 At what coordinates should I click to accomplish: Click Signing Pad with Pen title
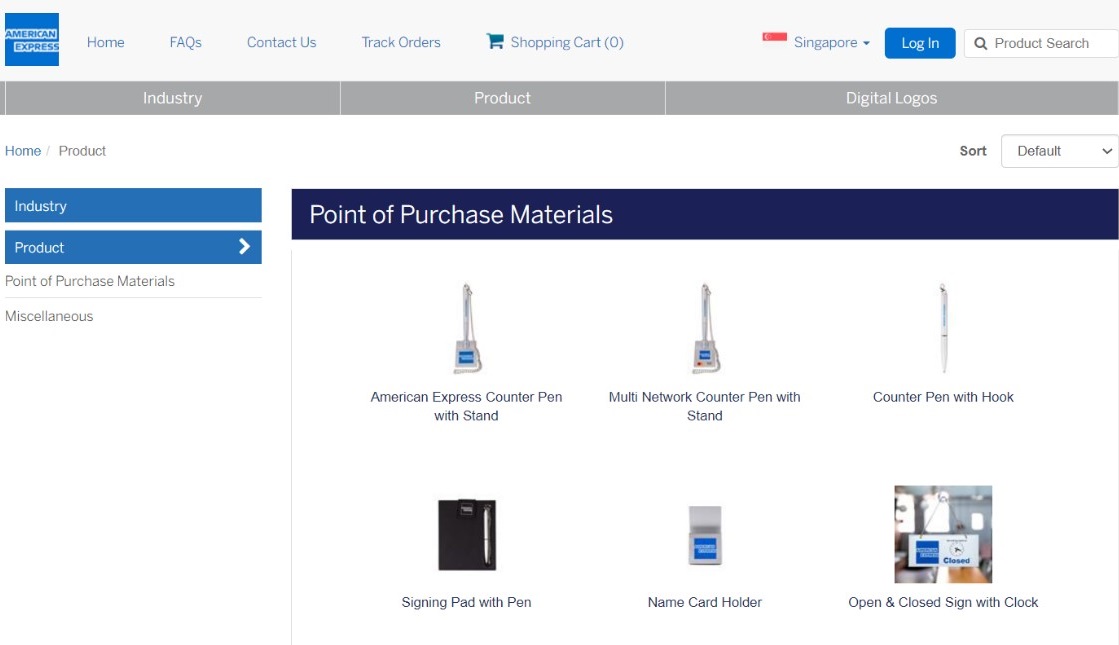(x=467, y=602)
